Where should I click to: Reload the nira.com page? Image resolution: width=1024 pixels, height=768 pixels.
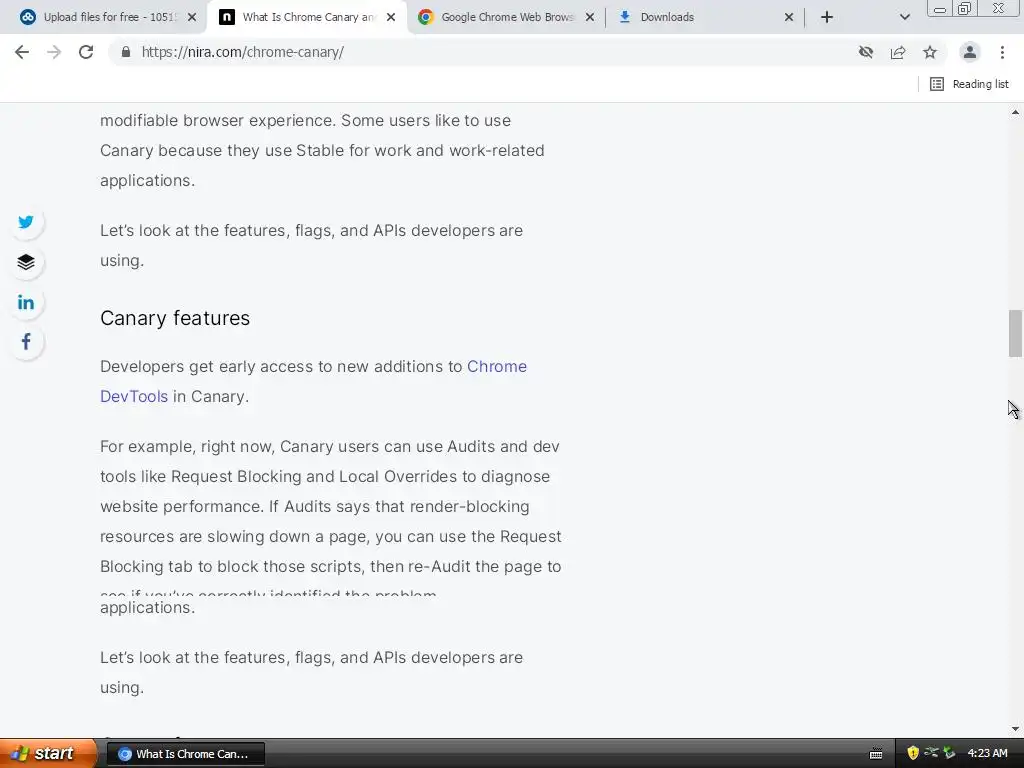(86, 52)
